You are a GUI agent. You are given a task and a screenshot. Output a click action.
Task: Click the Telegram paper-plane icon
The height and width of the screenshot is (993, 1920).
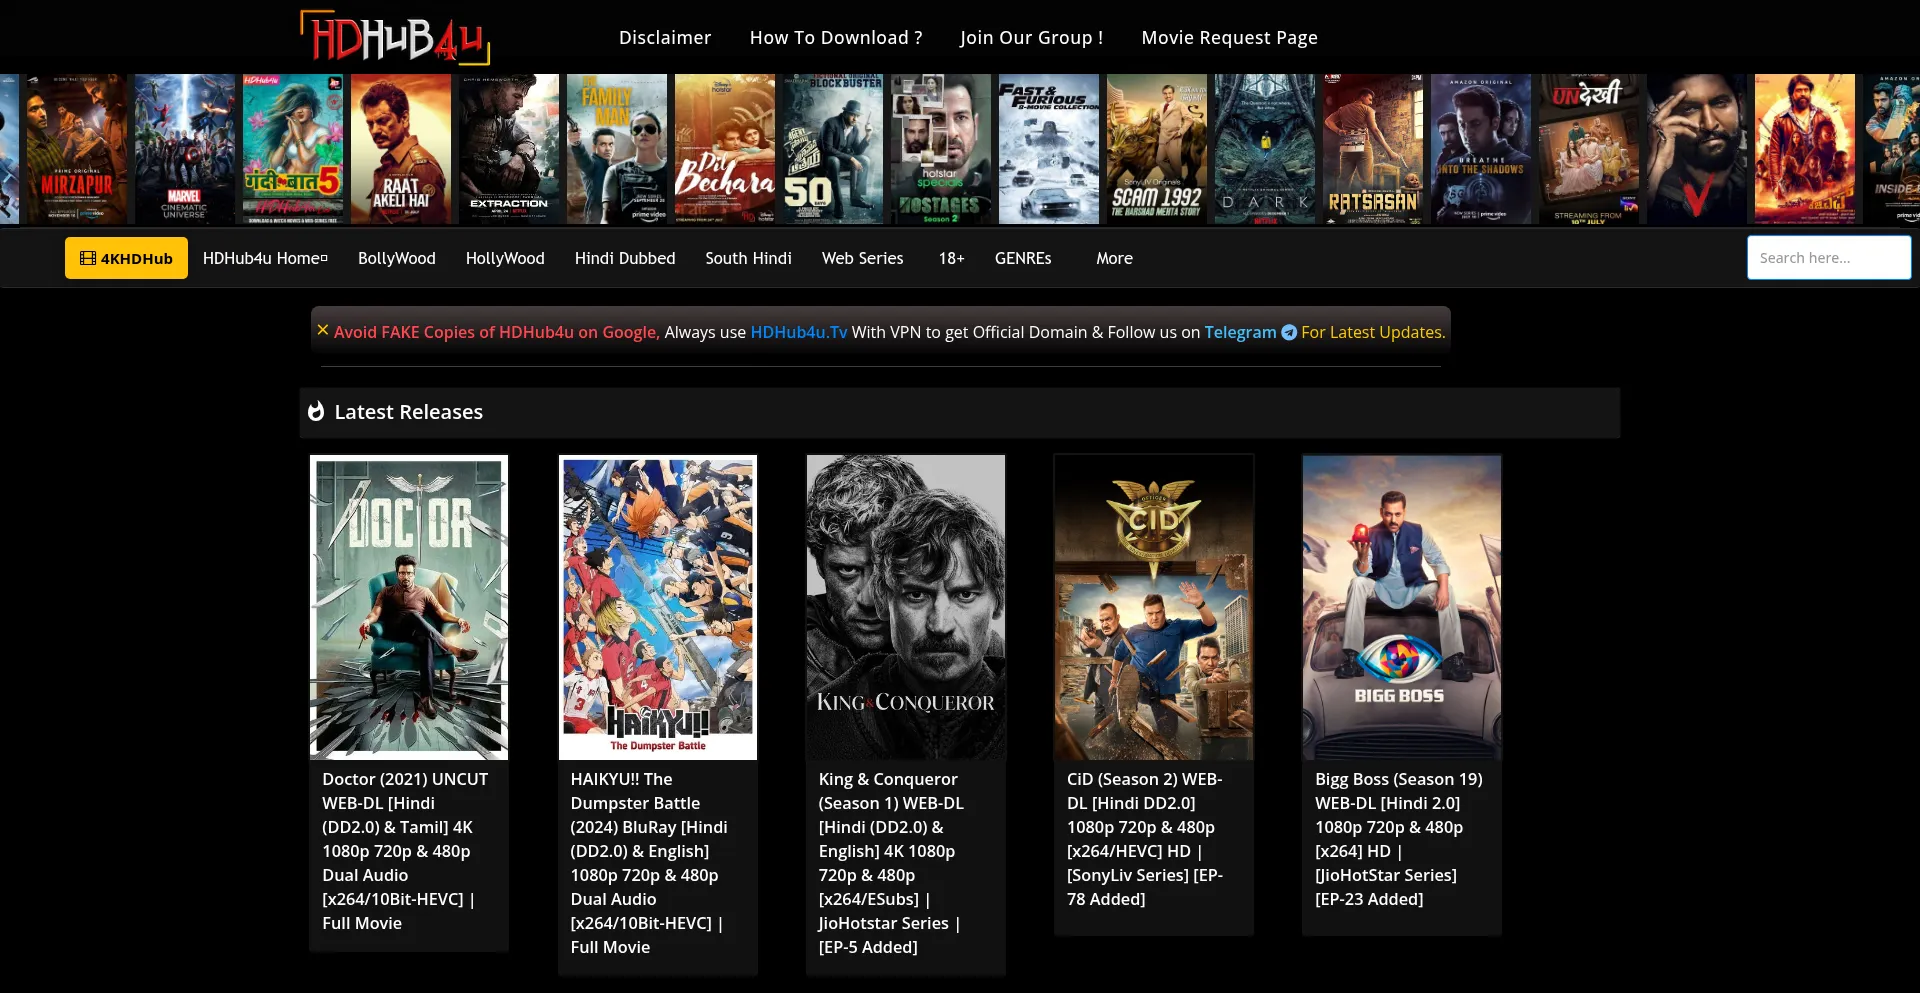point(1289,332)
